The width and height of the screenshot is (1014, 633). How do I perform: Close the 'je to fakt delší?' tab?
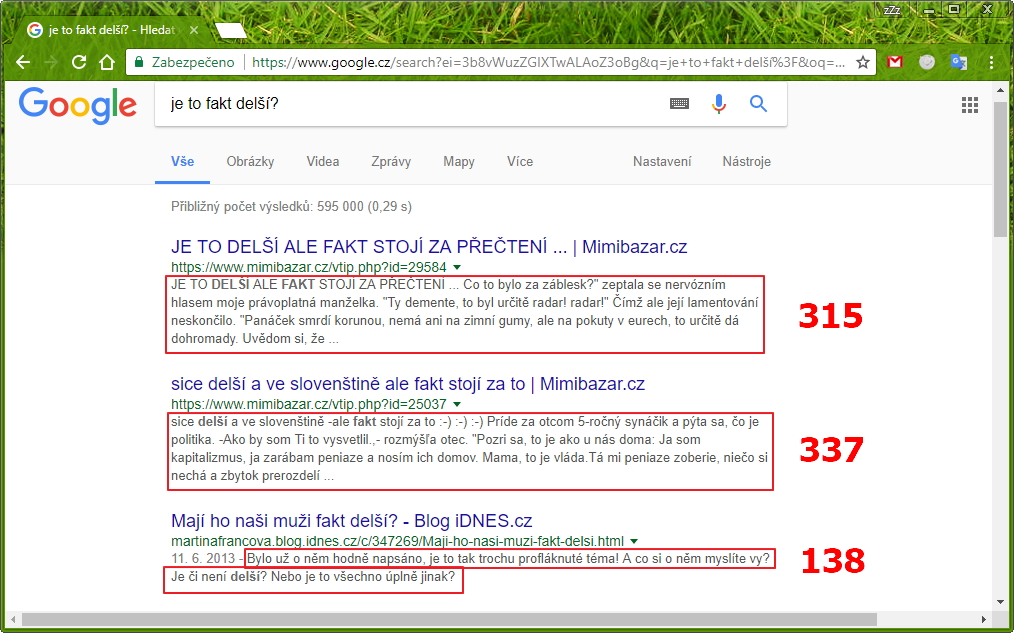(194, 30)
